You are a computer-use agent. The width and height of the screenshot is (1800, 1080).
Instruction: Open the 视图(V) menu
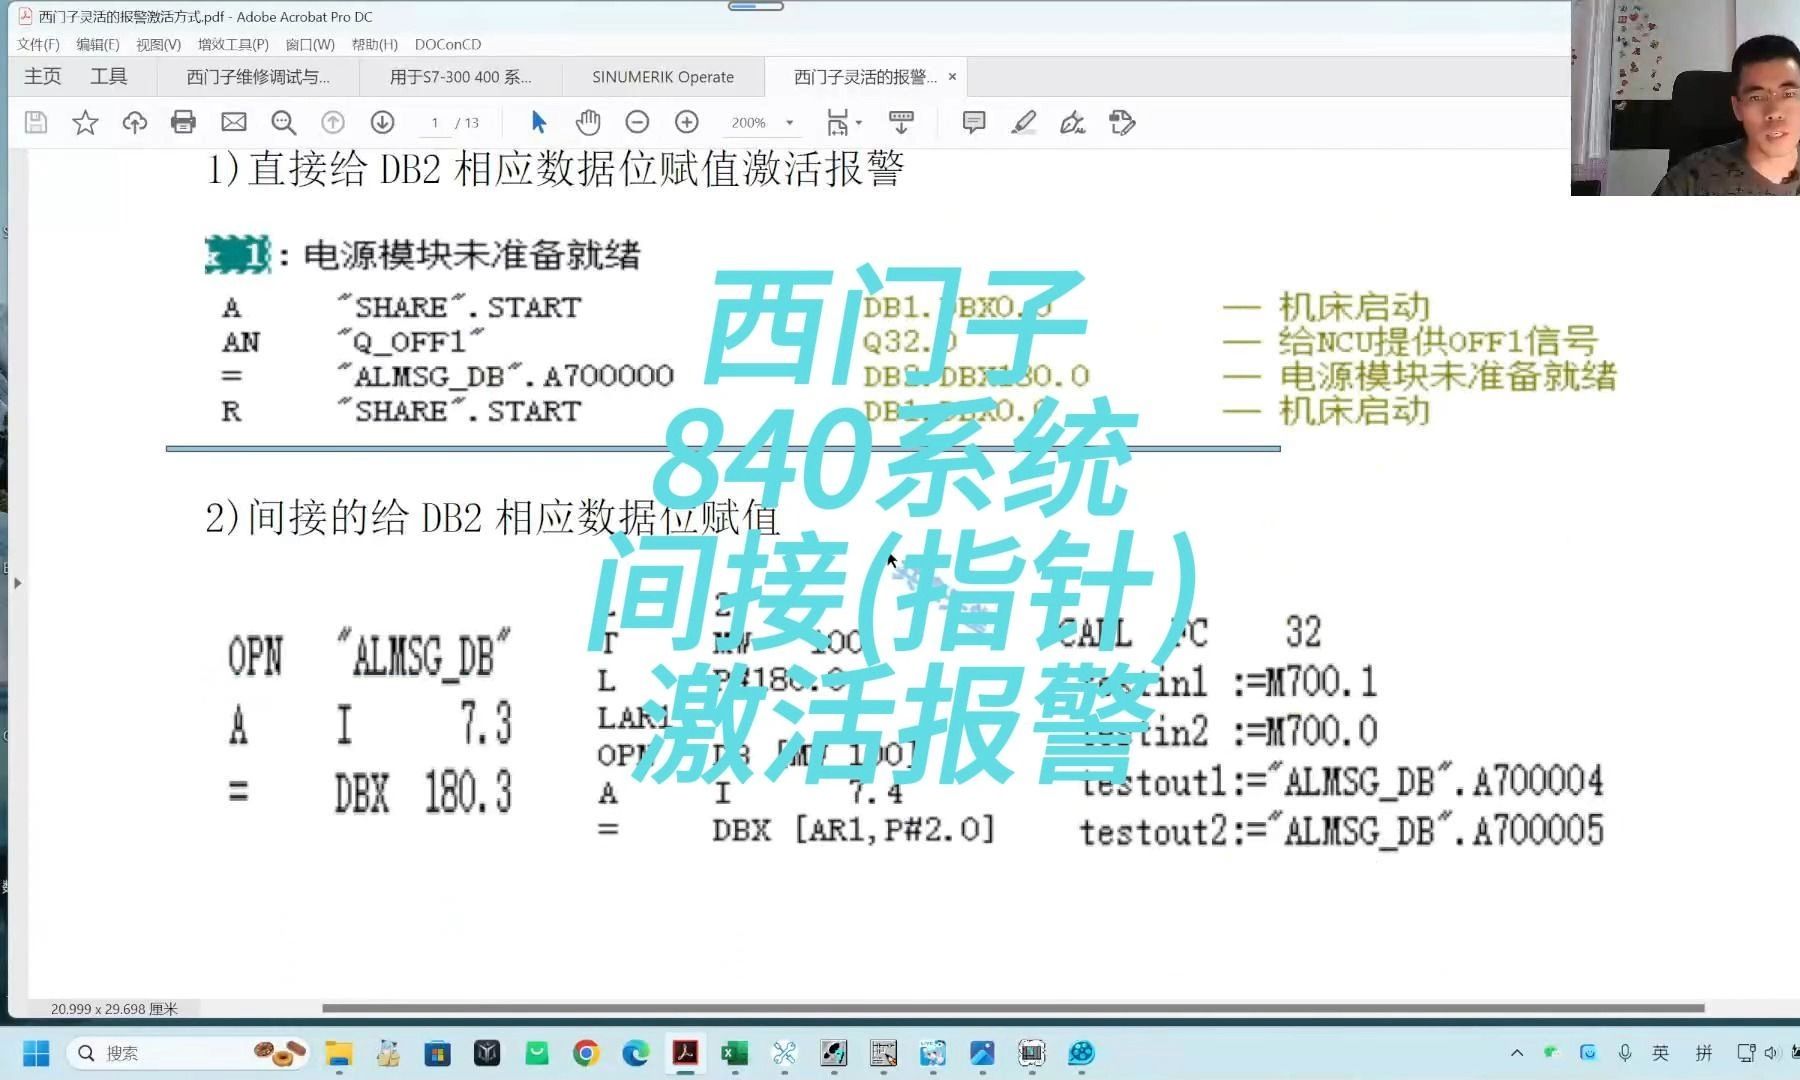point(158,44)
